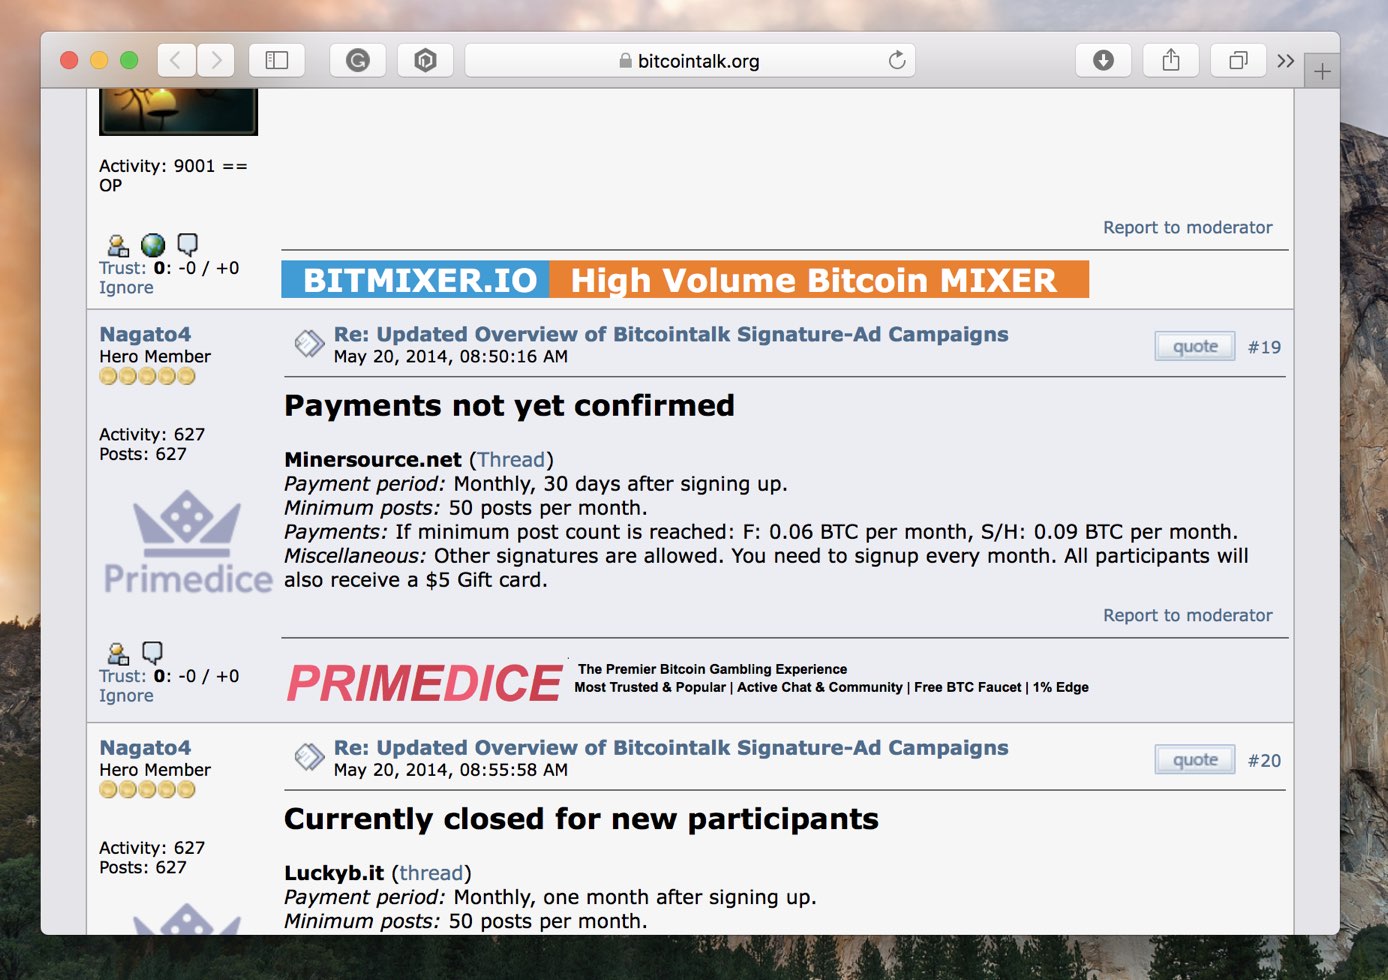1388x980 pixels.
Task: Click the date 'May 20, 2014, 08:55:58 AM'
Action: [451, 770]
